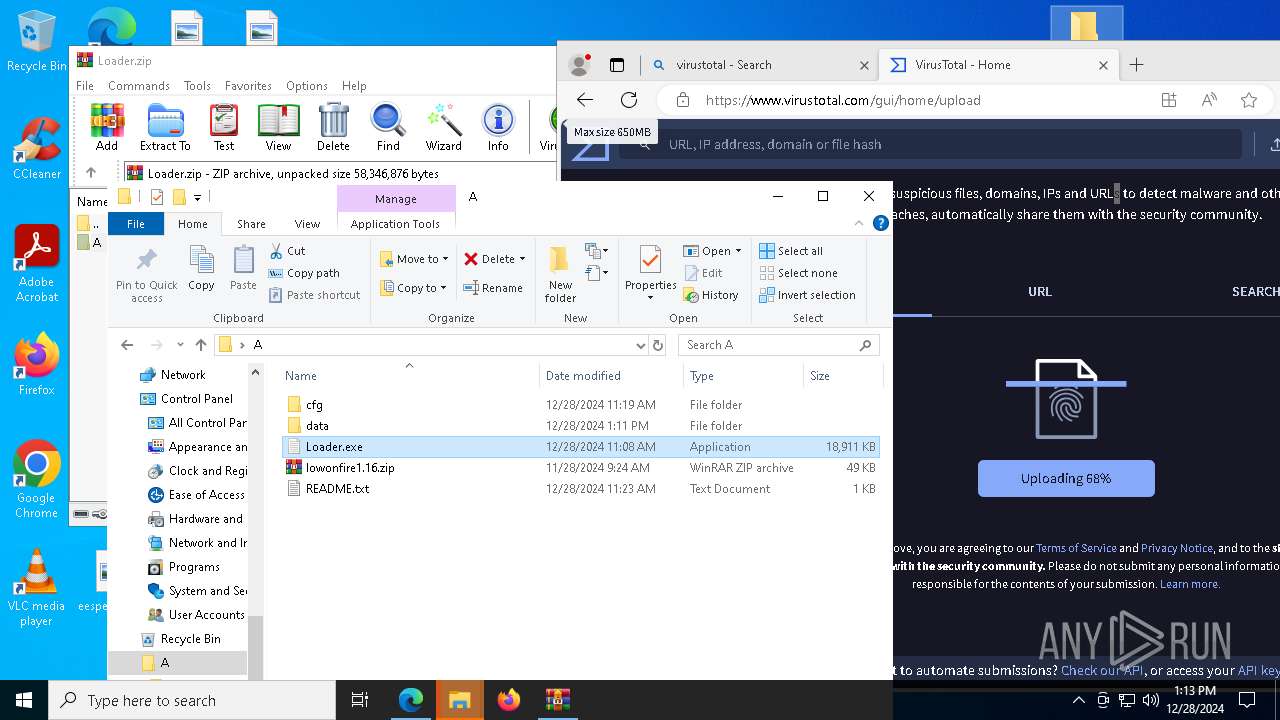The height and width of the screenshot is (720, 1280).
Task: Select data folder
Action: click(x=580, y=426)
